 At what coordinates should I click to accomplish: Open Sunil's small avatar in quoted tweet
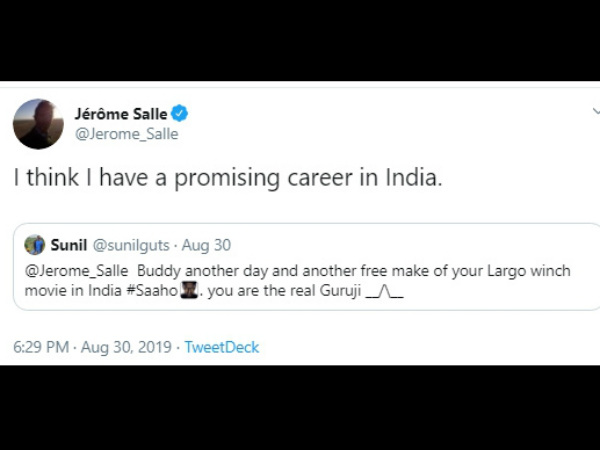coord(35,245)
